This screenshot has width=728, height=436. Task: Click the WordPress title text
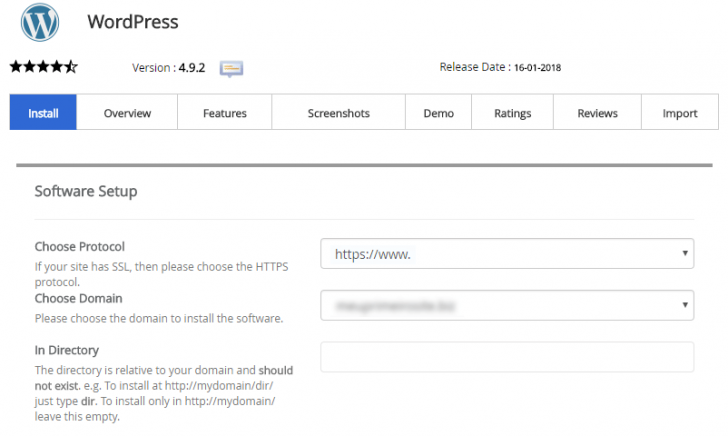tap(133, 22)
